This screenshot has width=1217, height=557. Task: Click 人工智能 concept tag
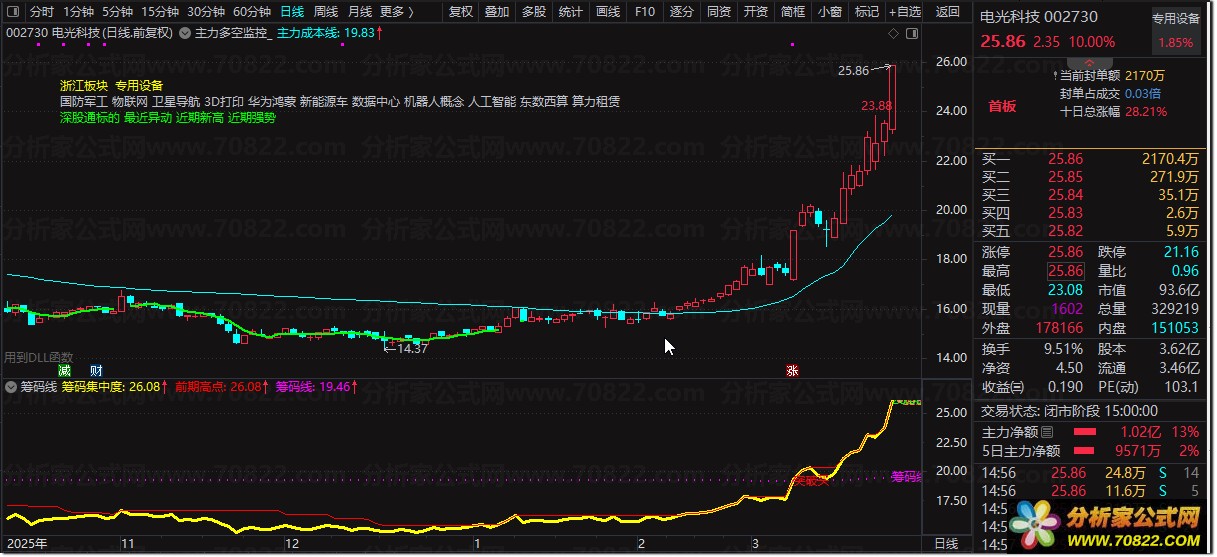tap(492, 101)
